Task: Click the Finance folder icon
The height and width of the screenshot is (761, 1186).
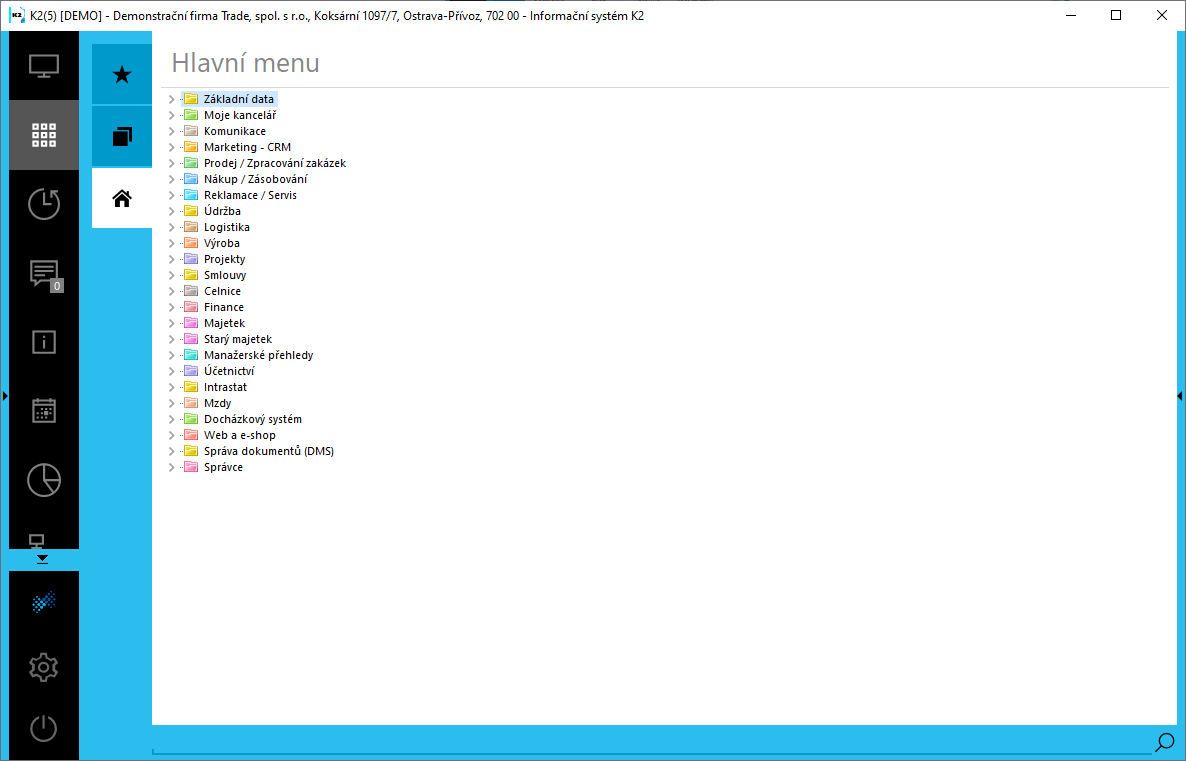Action: 191,307
